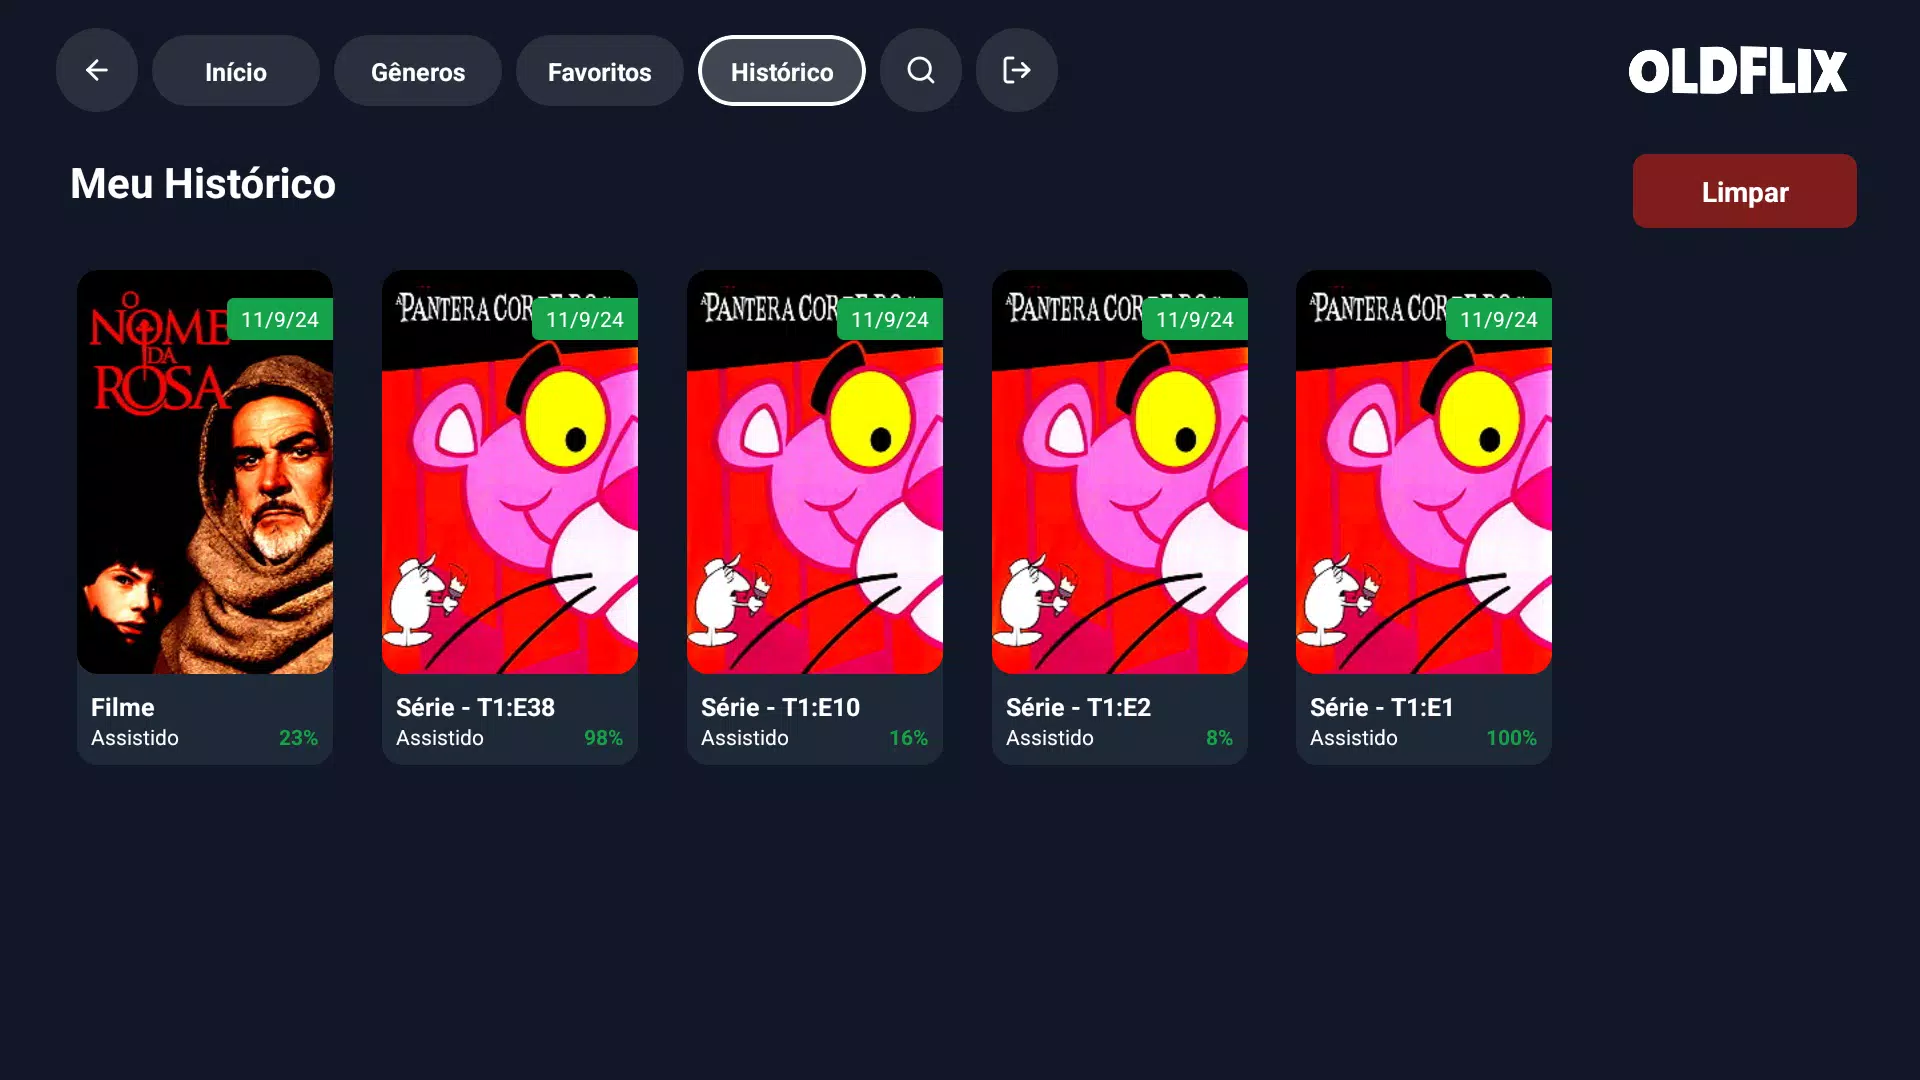Click the OLDFLIX logo
The image size is (1920, 1080).
[1738, 72]
